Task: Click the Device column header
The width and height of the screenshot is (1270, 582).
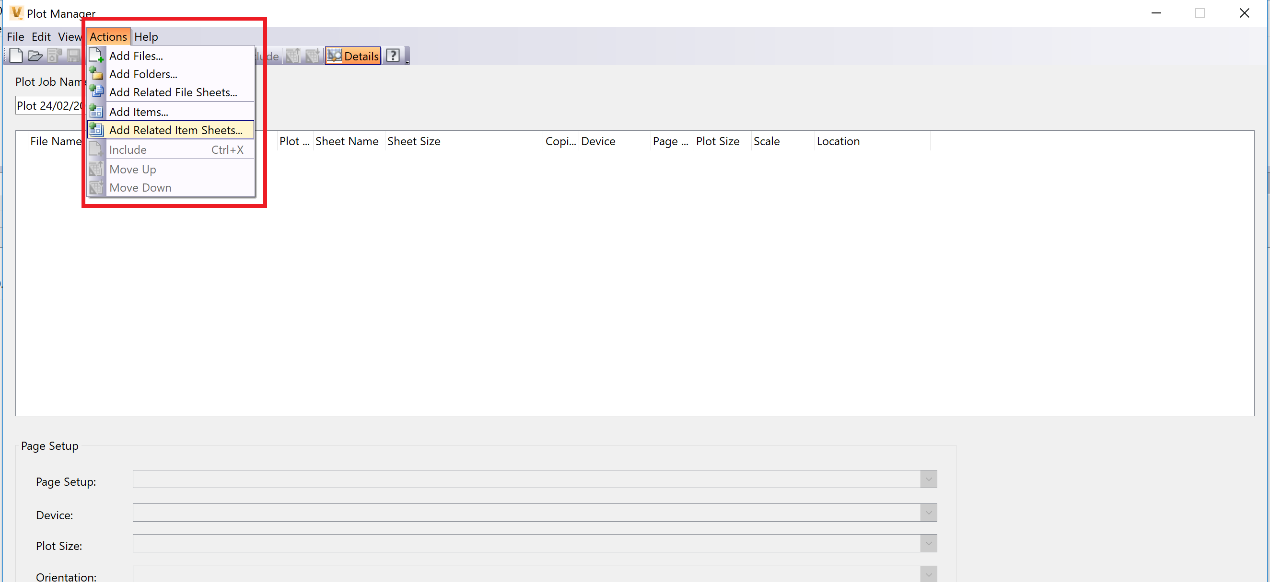Action: [598, 141]
